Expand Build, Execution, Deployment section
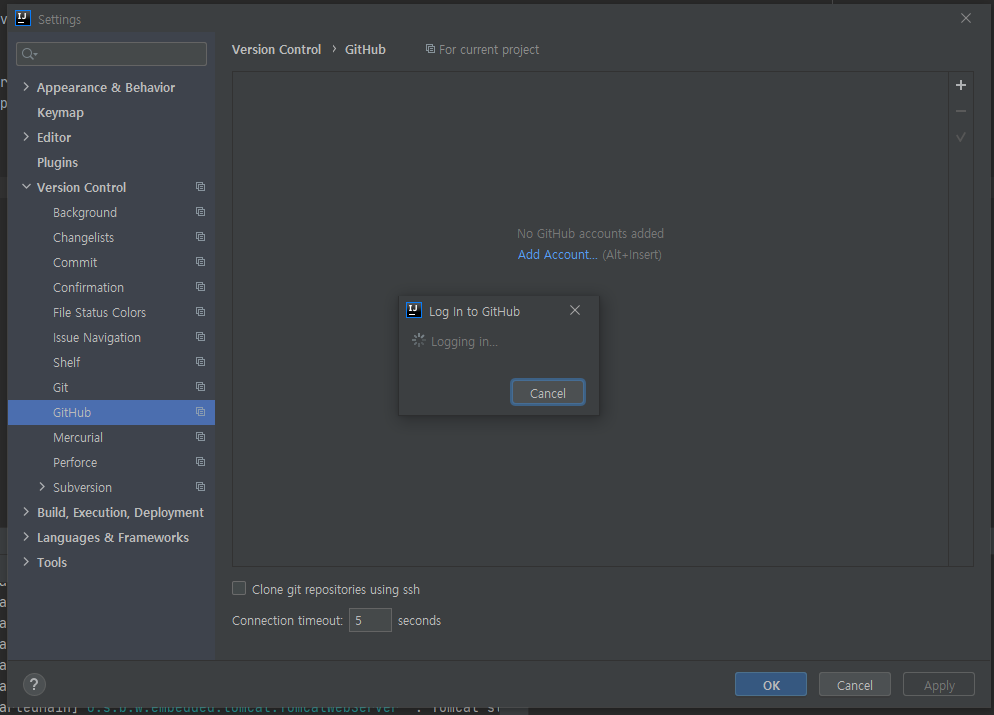The width and height of the screenshot is (994, 715). [x=26, y=512]
